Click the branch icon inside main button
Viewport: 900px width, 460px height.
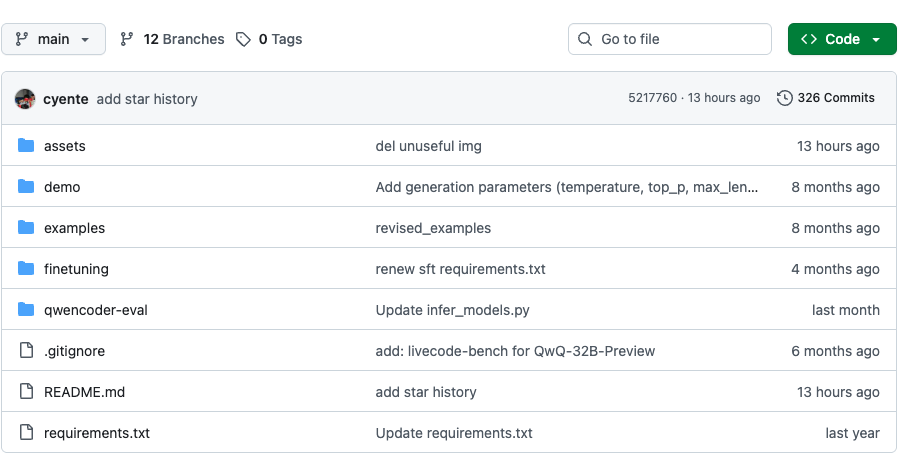coord(22,39)
